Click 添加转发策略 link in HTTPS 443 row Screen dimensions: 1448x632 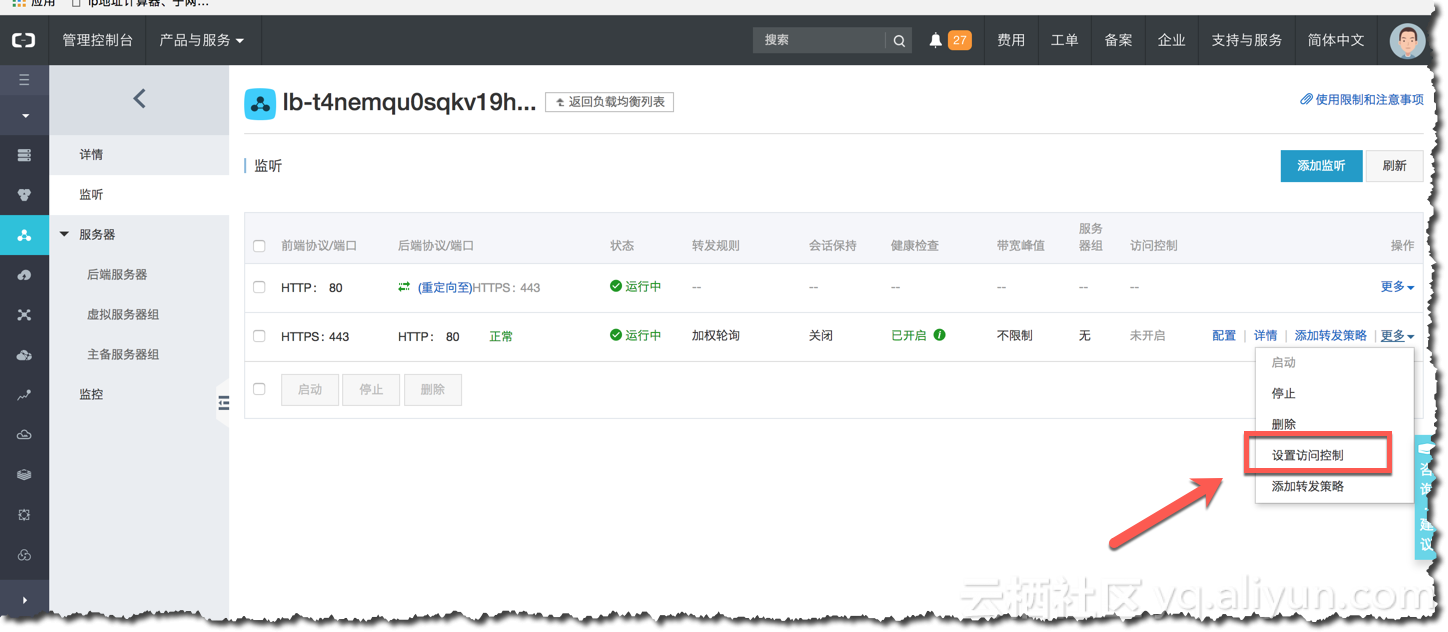(x=1330, y=336)
